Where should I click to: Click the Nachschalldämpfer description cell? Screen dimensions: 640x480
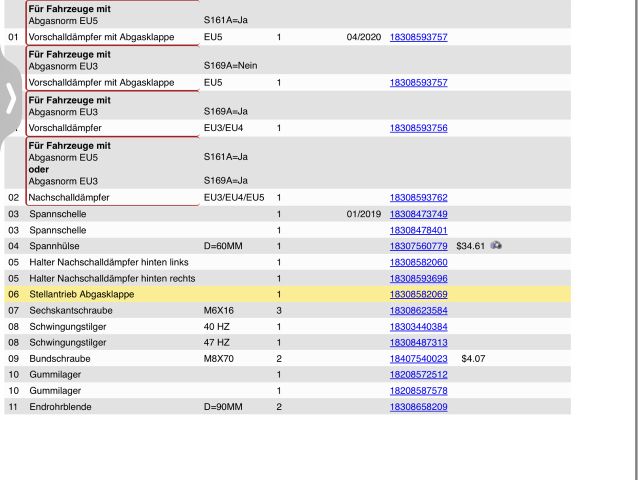pyautogui.click(x=69, y=198)
